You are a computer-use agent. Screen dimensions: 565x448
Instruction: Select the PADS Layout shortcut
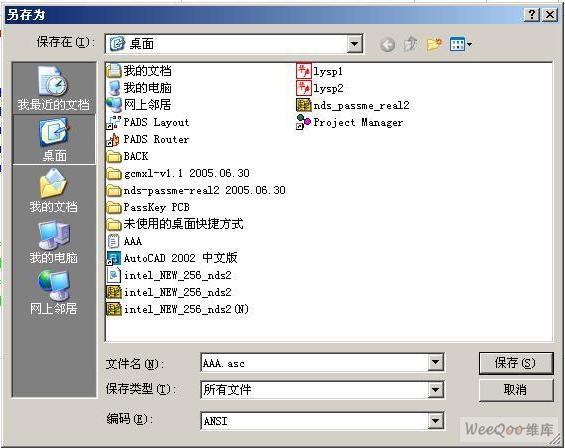[x=148, y=122]
